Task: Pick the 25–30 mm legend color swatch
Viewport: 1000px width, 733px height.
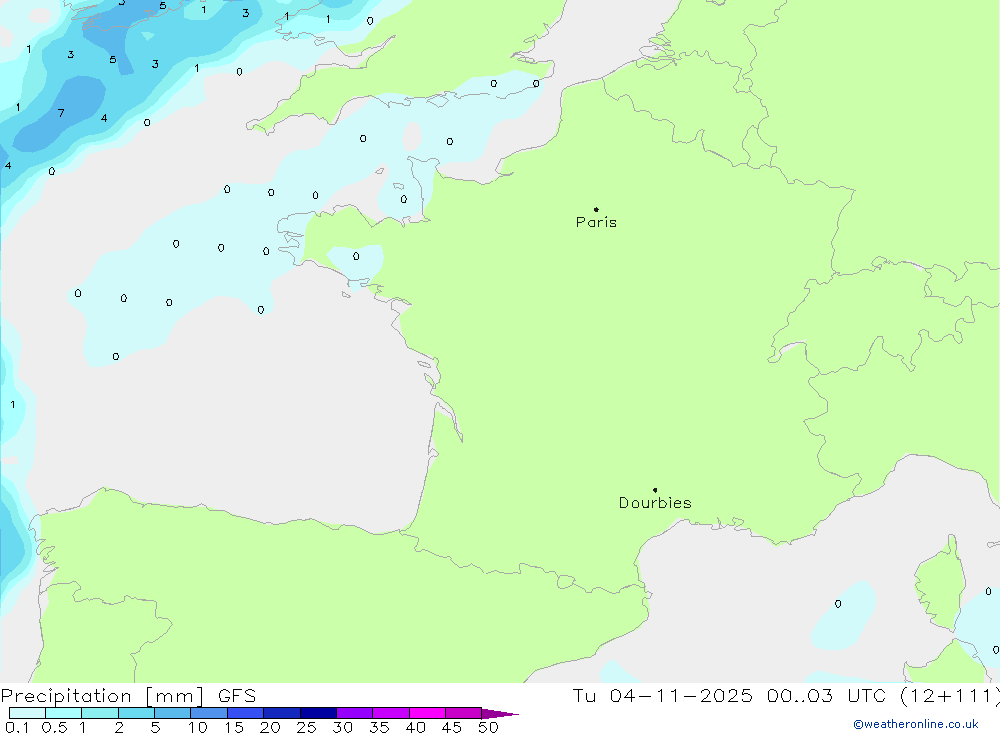Action: coord(318,713)
